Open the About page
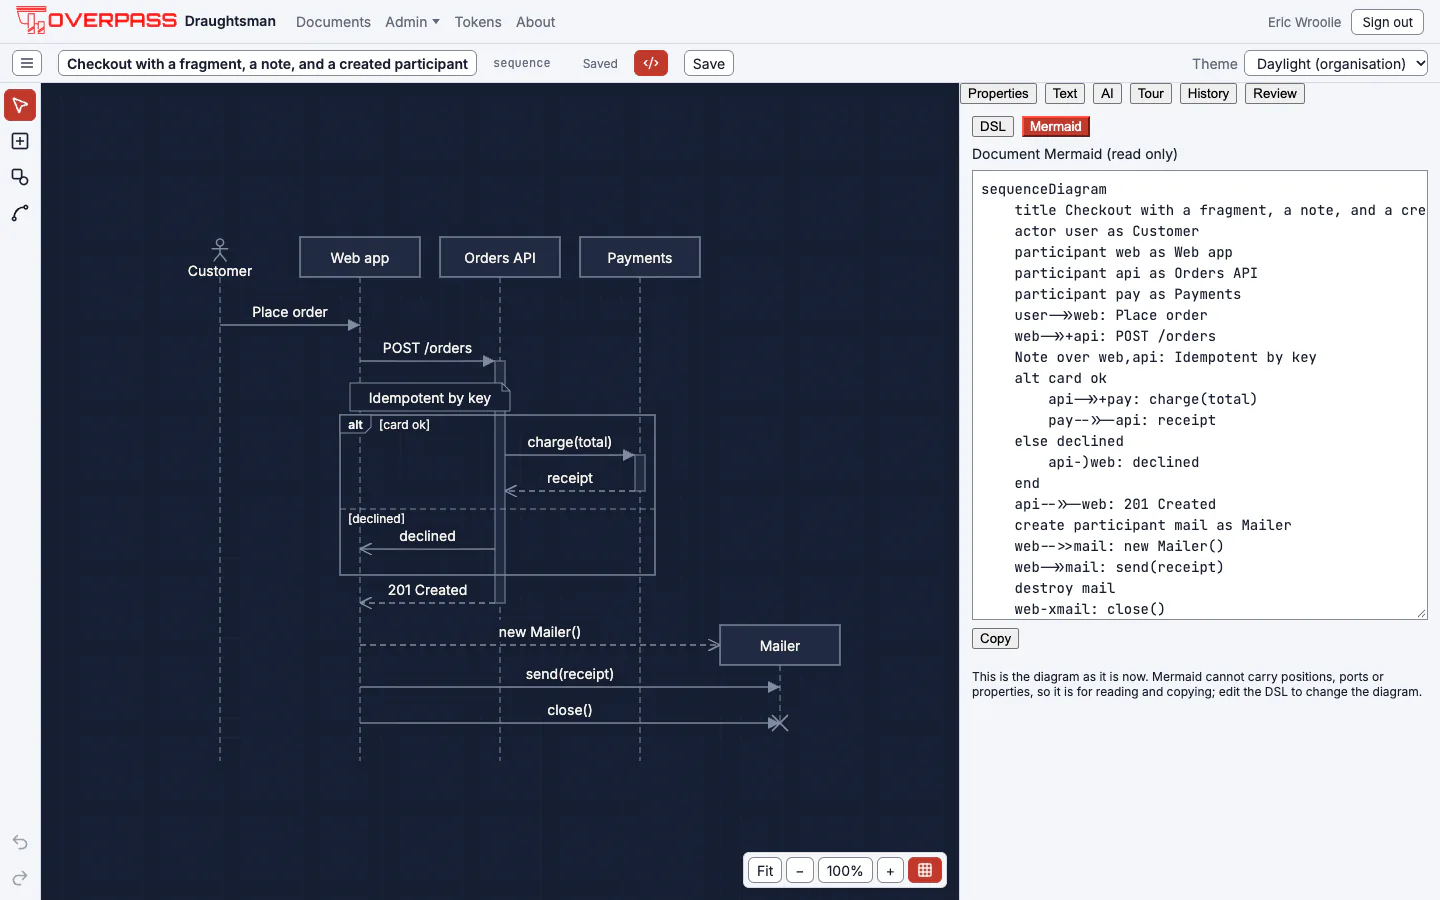1440x900 pixels. click(x=536, y=22)
